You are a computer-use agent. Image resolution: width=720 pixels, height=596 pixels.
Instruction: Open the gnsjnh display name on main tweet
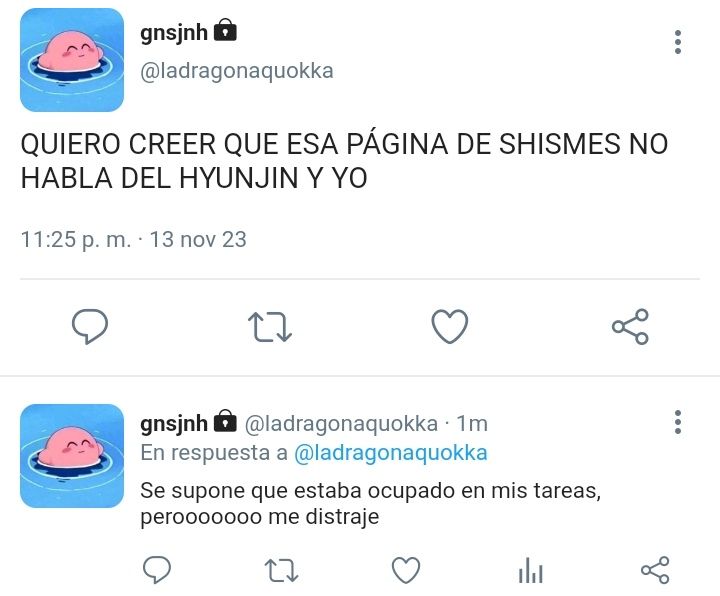(x=174, y=33)
